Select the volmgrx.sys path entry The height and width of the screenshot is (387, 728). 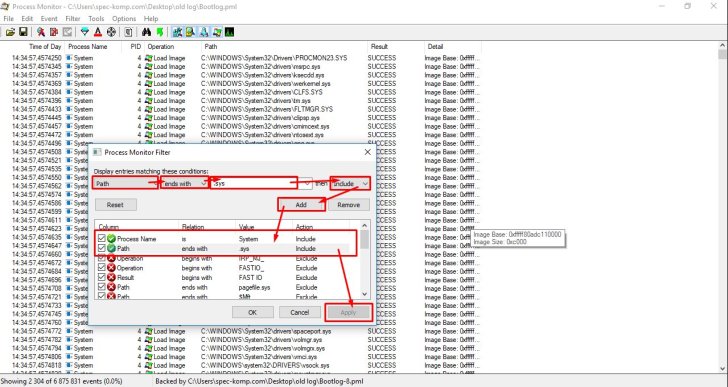click(x=263, y=348)
